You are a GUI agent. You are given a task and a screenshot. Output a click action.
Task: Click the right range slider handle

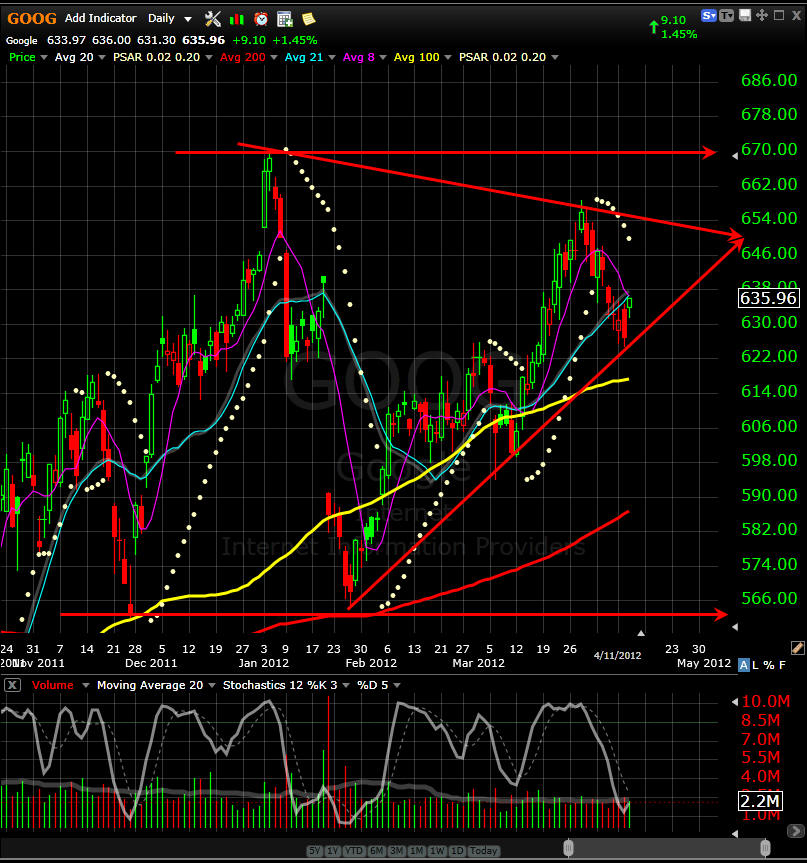click(765, 848)
